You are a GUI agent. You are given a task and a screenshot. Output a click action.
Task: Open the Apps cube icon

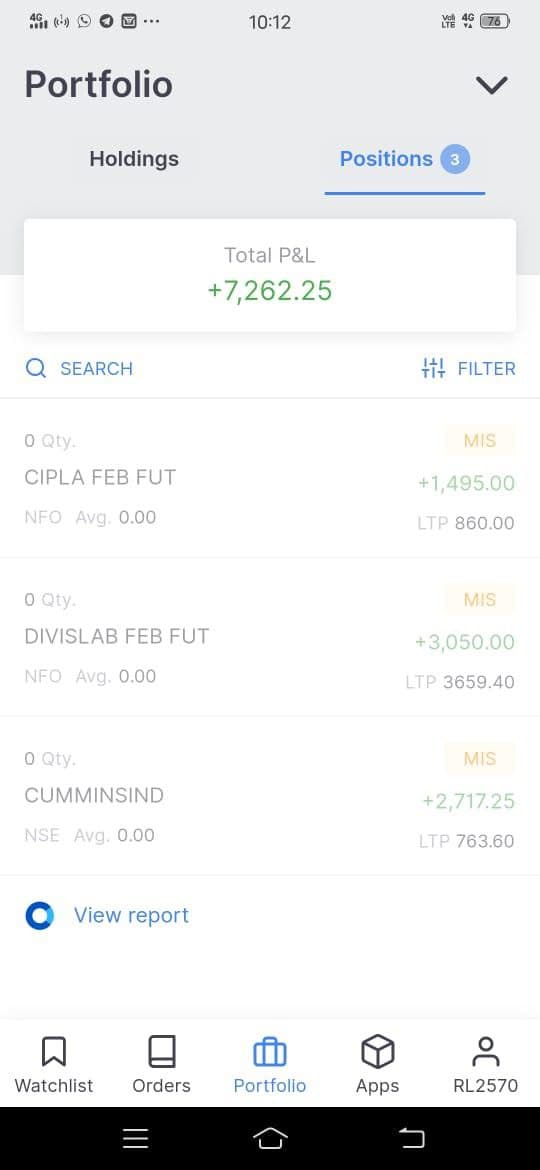click(x=377, y=1051)
